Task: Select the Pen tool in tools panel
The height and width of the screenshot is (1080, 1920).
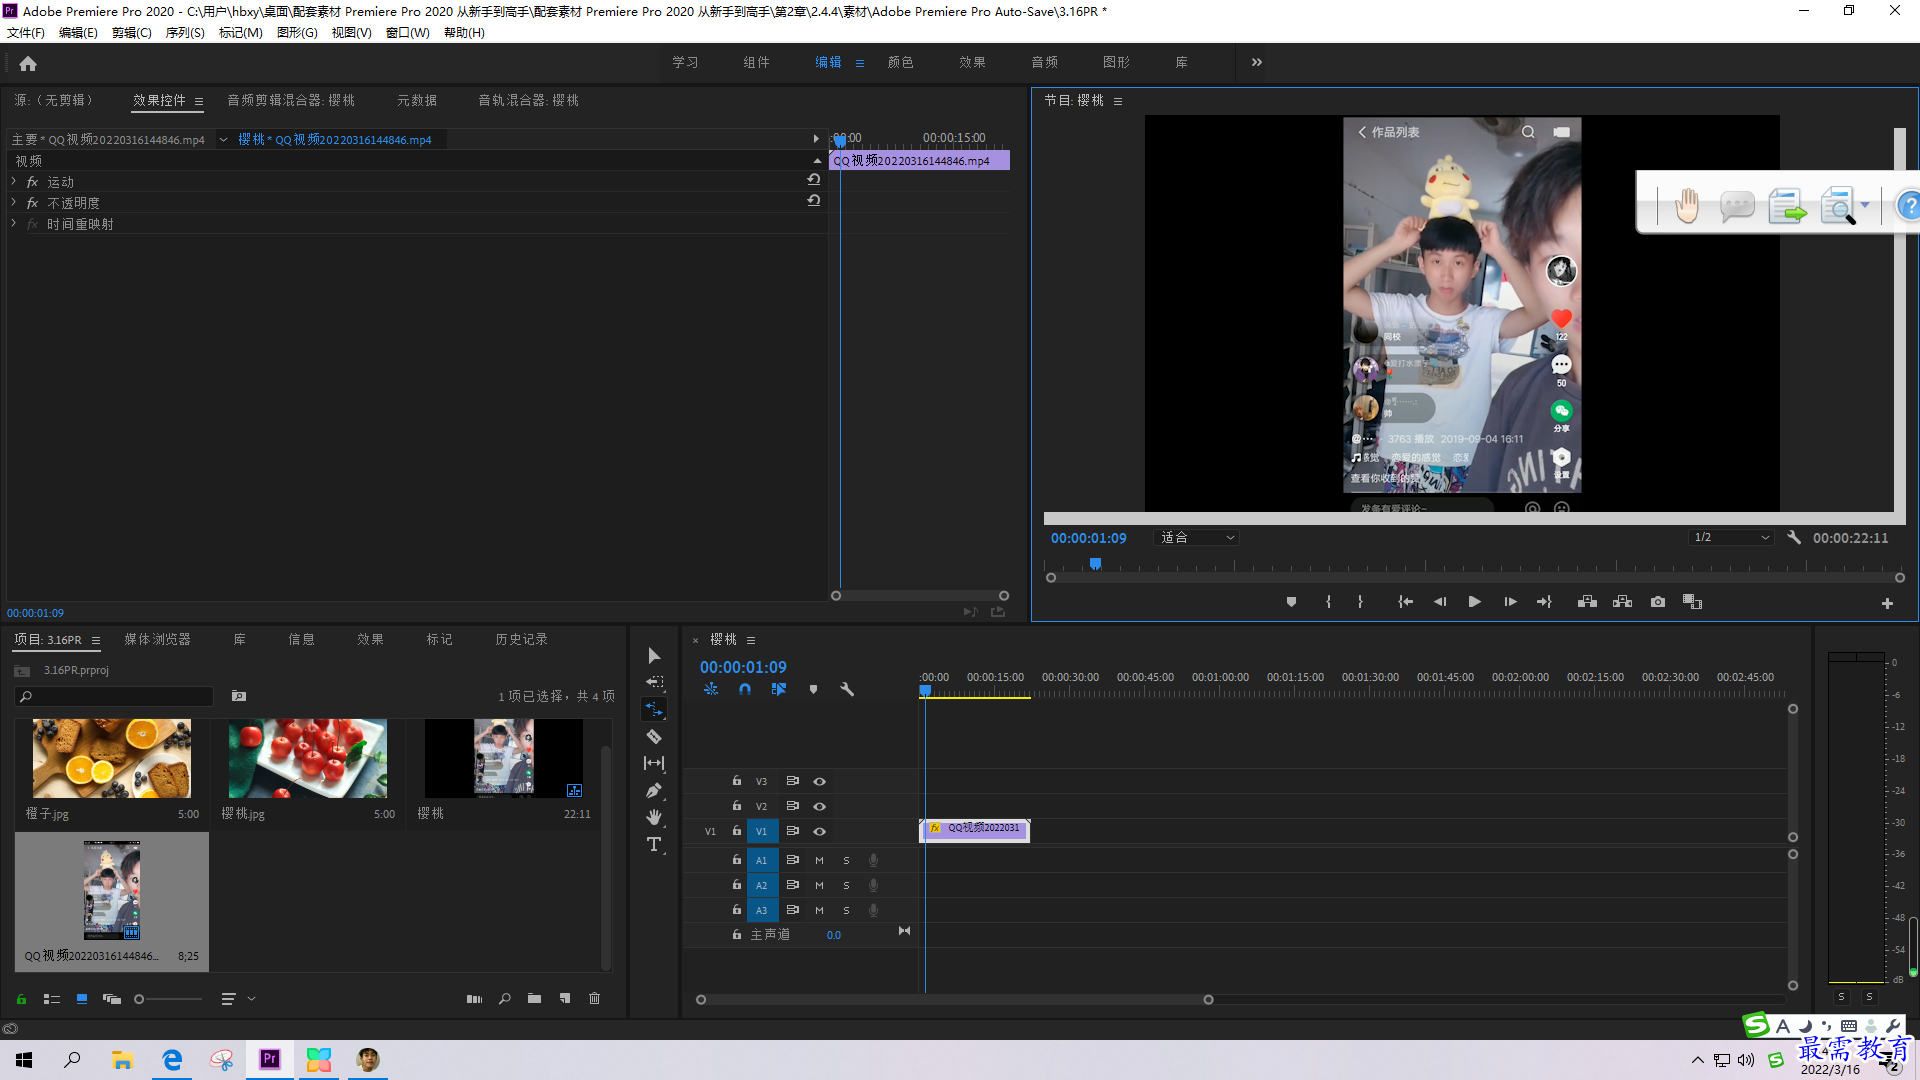Action: [654, 790]
